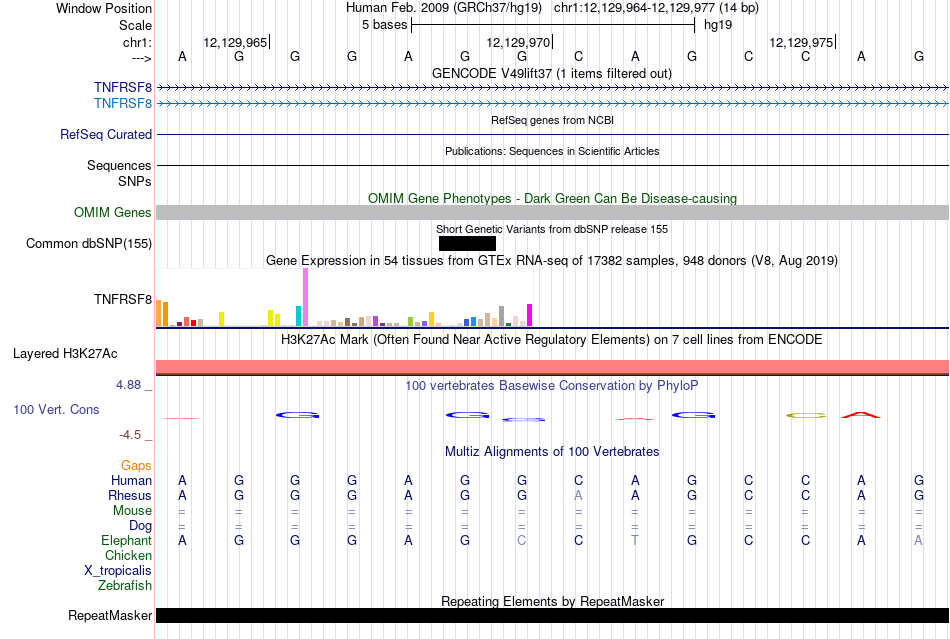The width and height of the screenshot is (950, 639).
Task: Select the Human alignment row label
Action: click(x=131, y=480)
